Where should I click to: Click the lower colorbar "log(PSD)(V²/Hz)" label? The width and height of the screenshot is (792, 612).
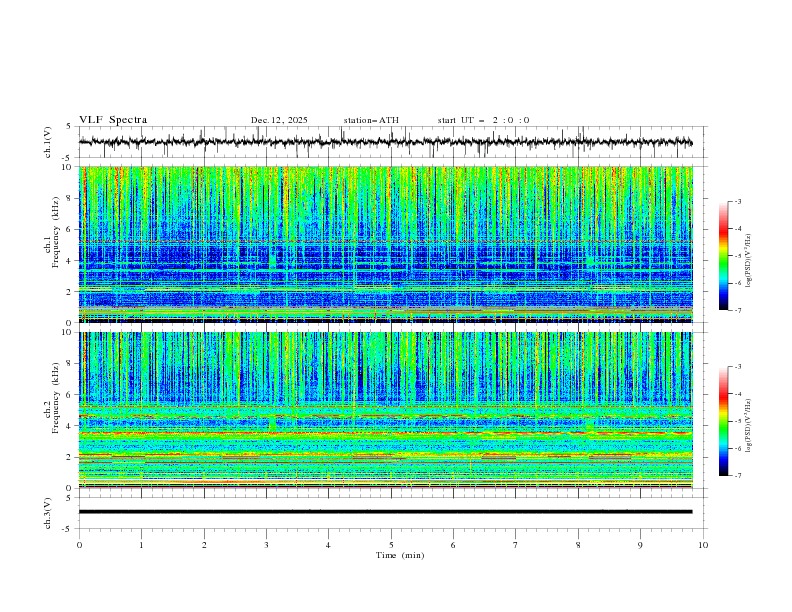tap(749, 426)
